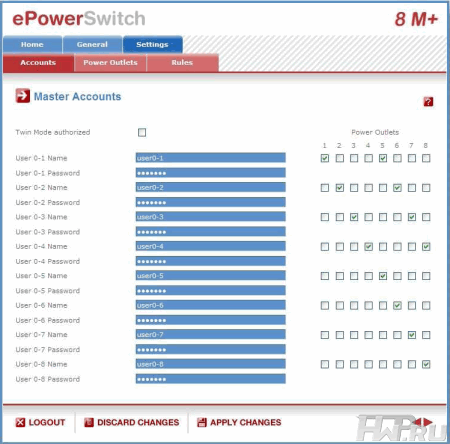Focus the User 0-5 Name field
The width and height of the screenshot is (450, 444).
pyautogui.click(x=211, y=276)
